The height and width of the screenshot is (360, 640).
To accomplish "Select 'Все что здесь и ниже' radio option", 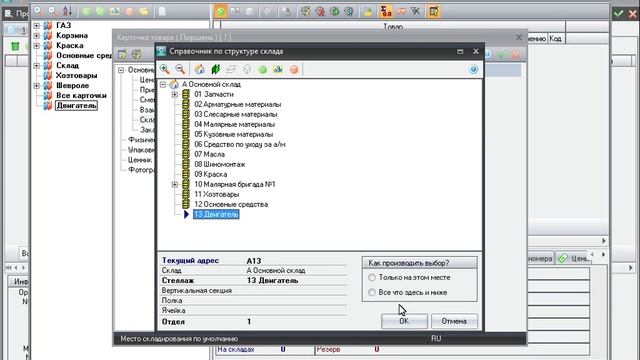I will [x=372, y=293].
